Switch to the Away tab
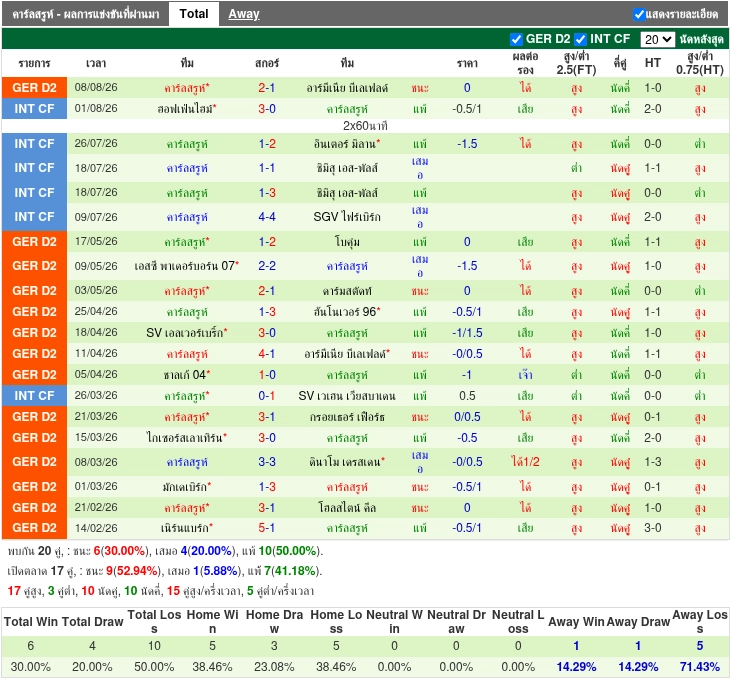The width and height of the screenshot is (730, 684). [x=243, y=14]
